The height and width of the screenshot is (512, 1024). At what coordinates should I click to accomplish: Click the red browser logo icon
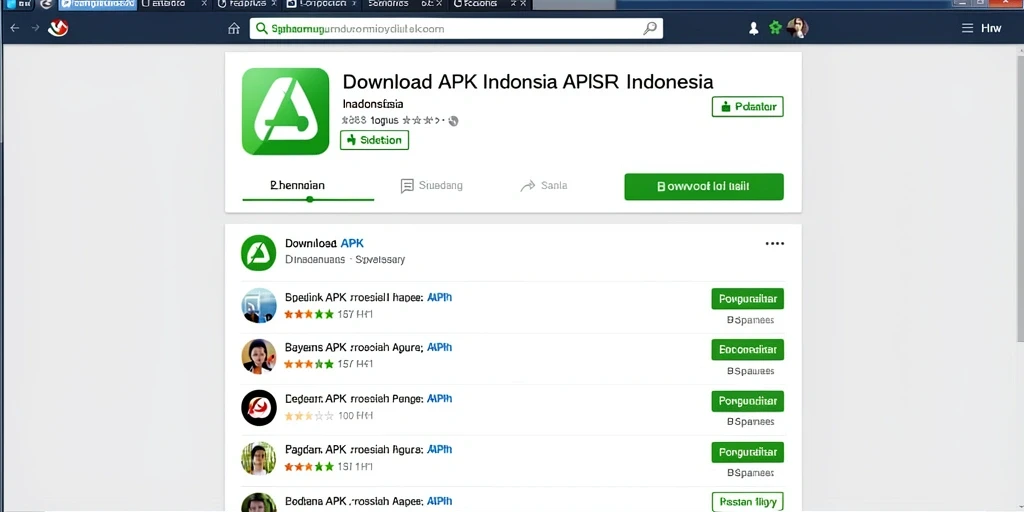[58, 27]
